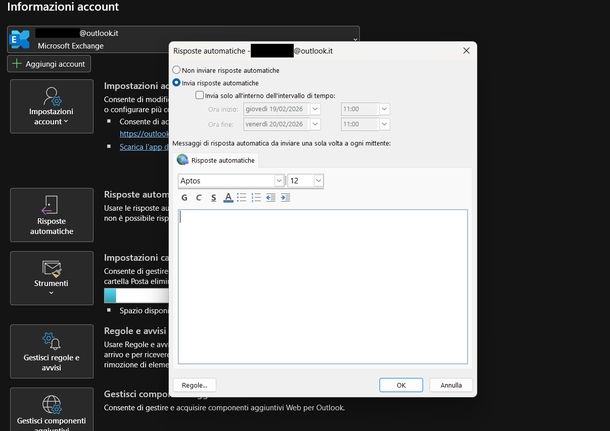Toggle italic (C) formatting in reply editor
The width and height of the screenshot is (610, 431).
click(199, 198)
